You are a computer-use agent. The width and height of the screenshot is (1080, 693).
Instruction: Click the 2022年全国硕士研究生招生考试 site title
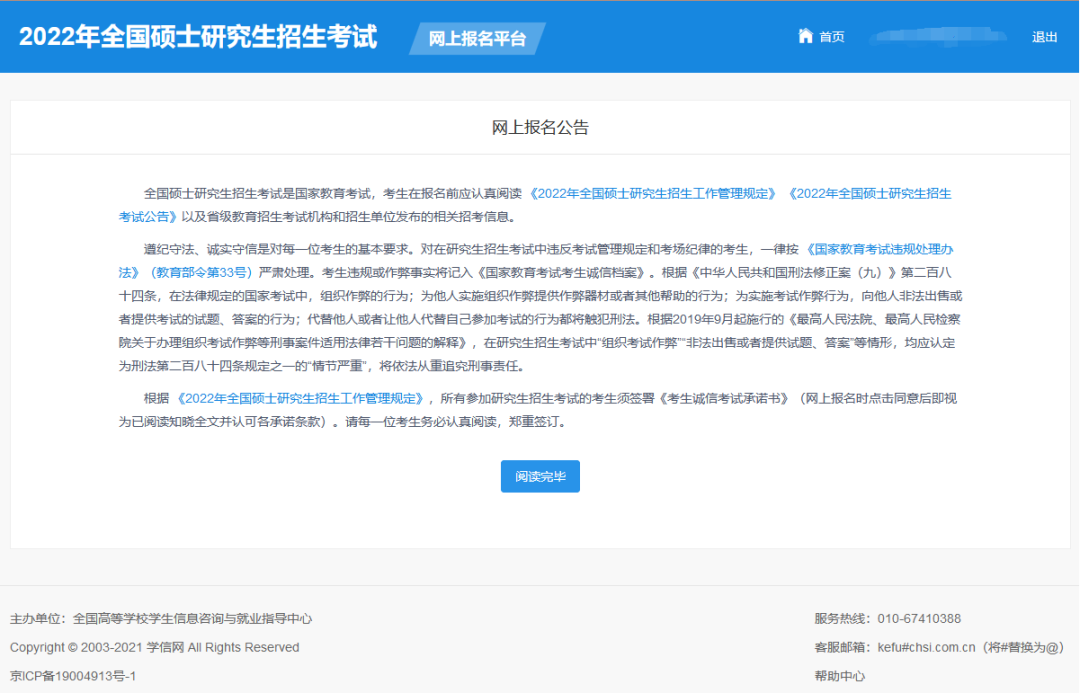pos(200,37)
